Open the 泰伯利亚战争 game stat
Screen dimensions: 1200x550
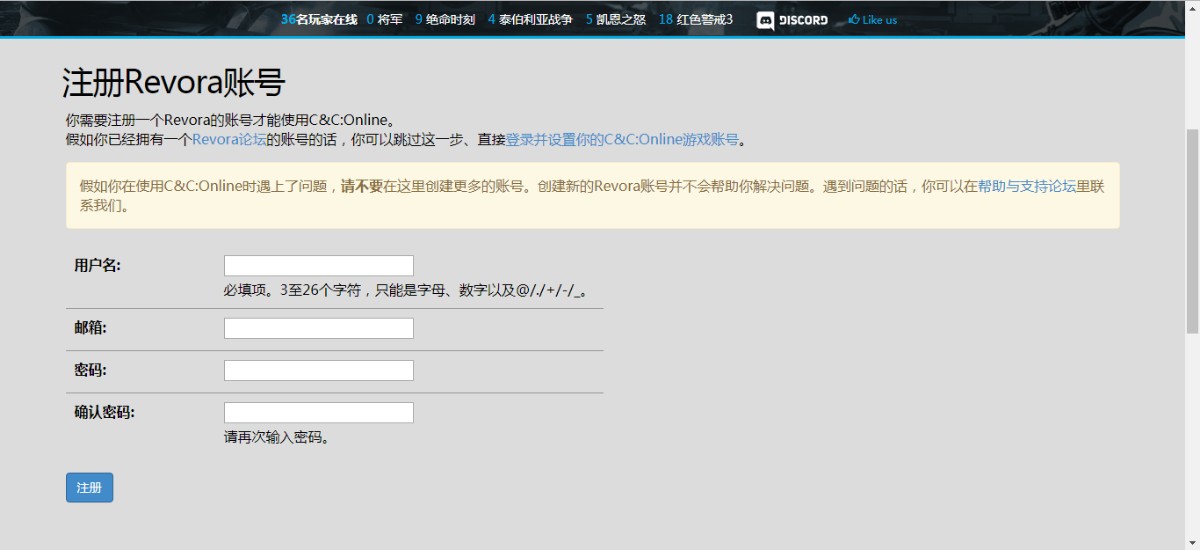click(530, 19)
